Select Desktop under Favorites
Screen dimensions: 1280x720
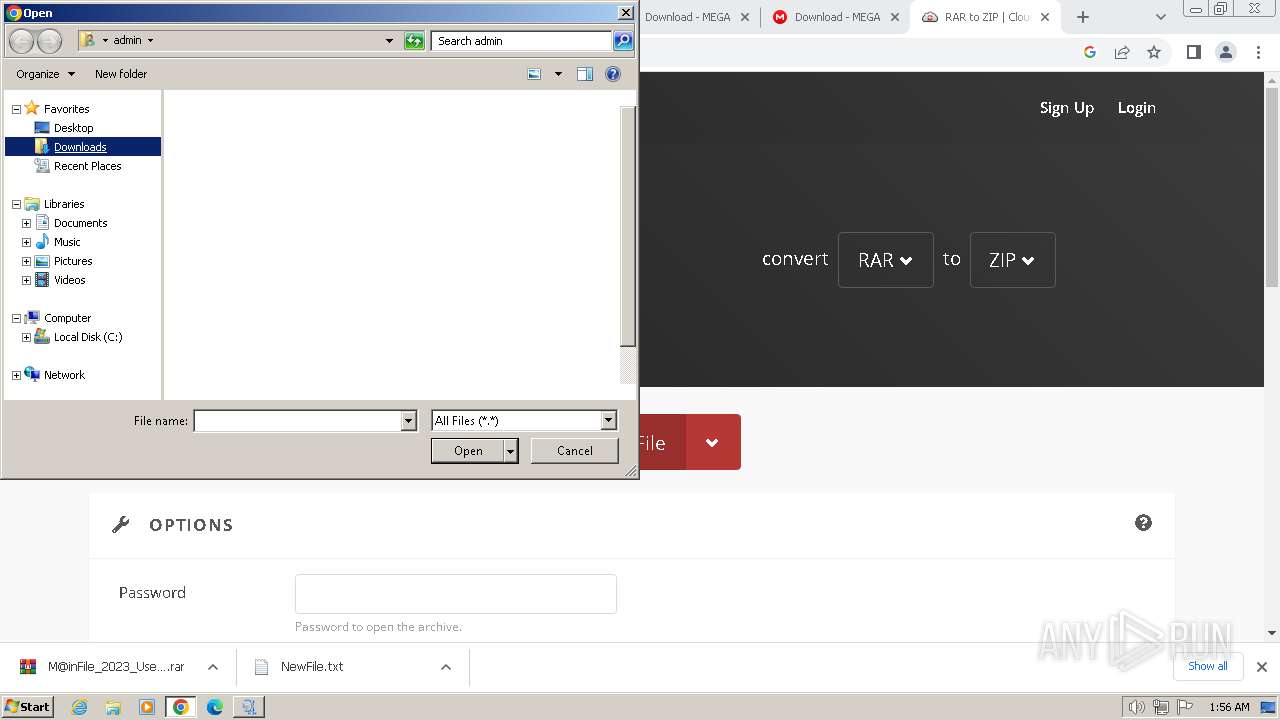click(x=73, y=128)
